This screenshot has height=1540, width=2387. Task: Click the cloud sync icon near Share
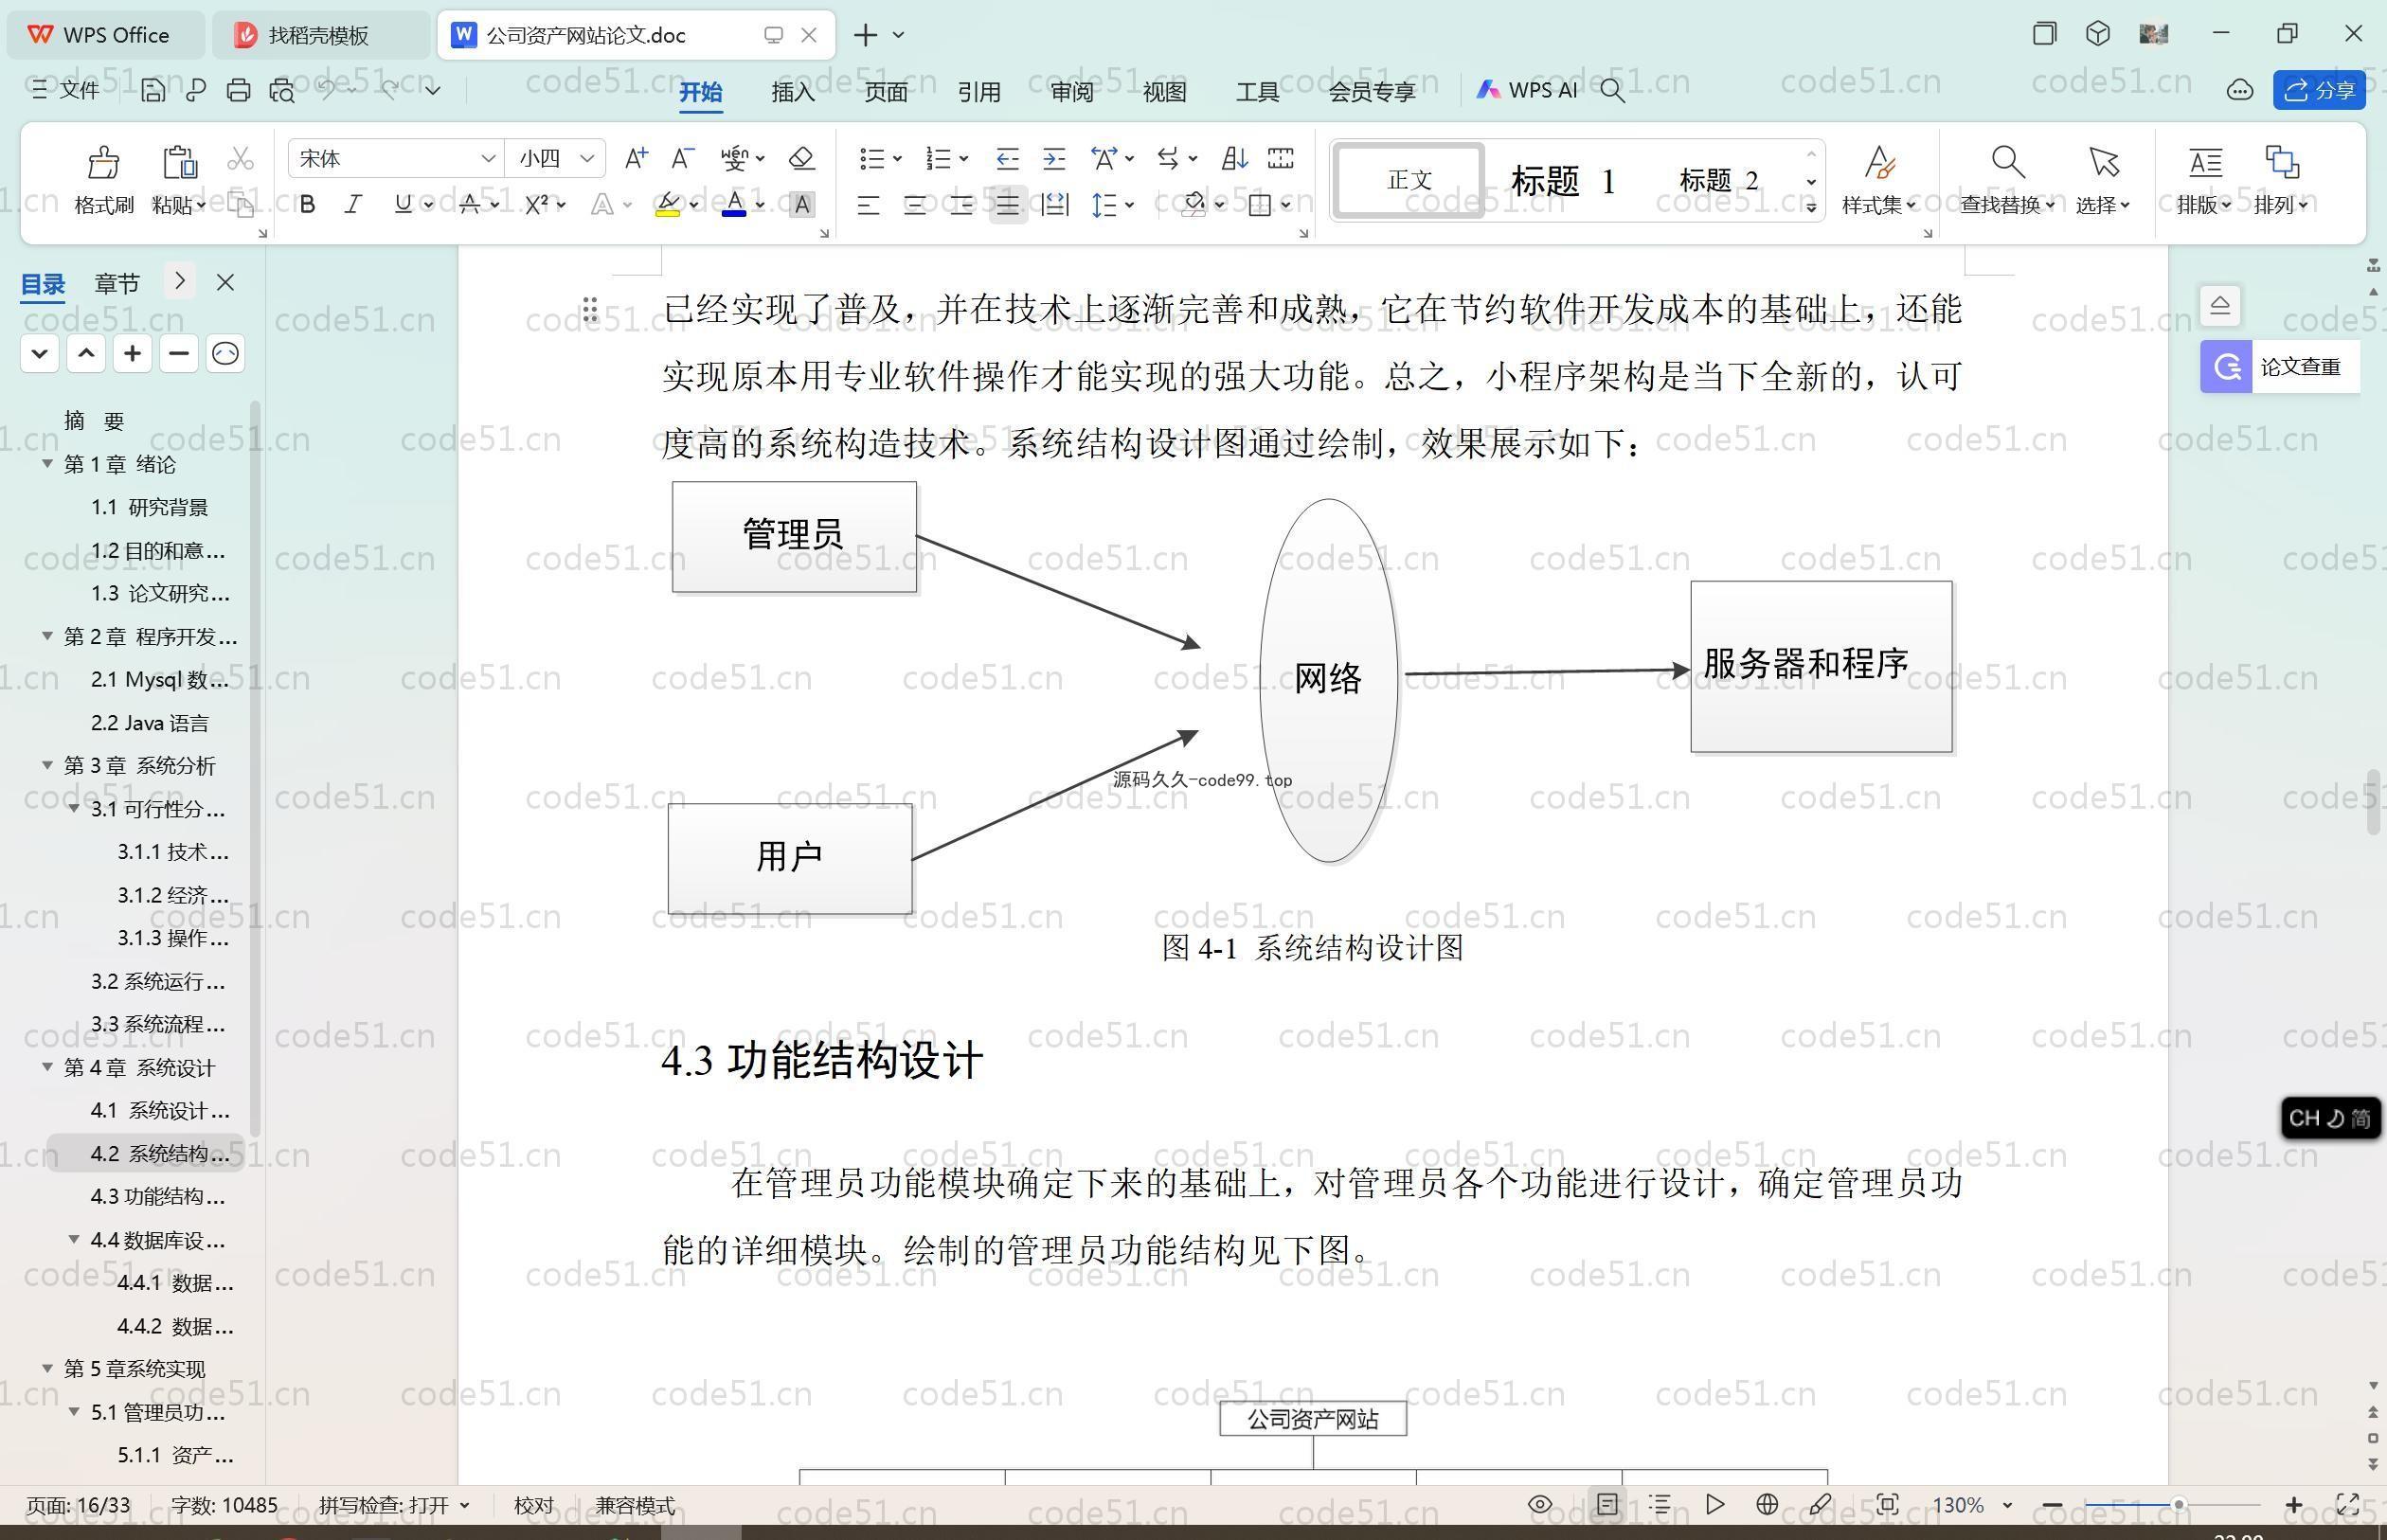tap(2239, 91)
